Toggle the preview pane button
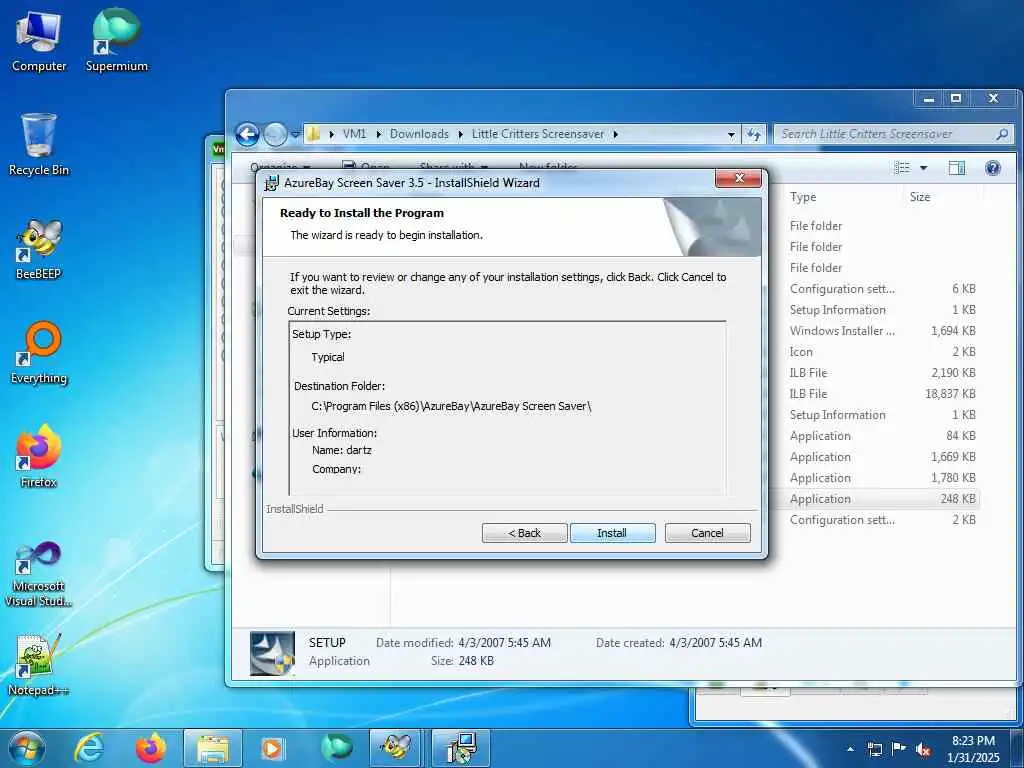This screenshot has height=768, width=1024. pos(957,168)
